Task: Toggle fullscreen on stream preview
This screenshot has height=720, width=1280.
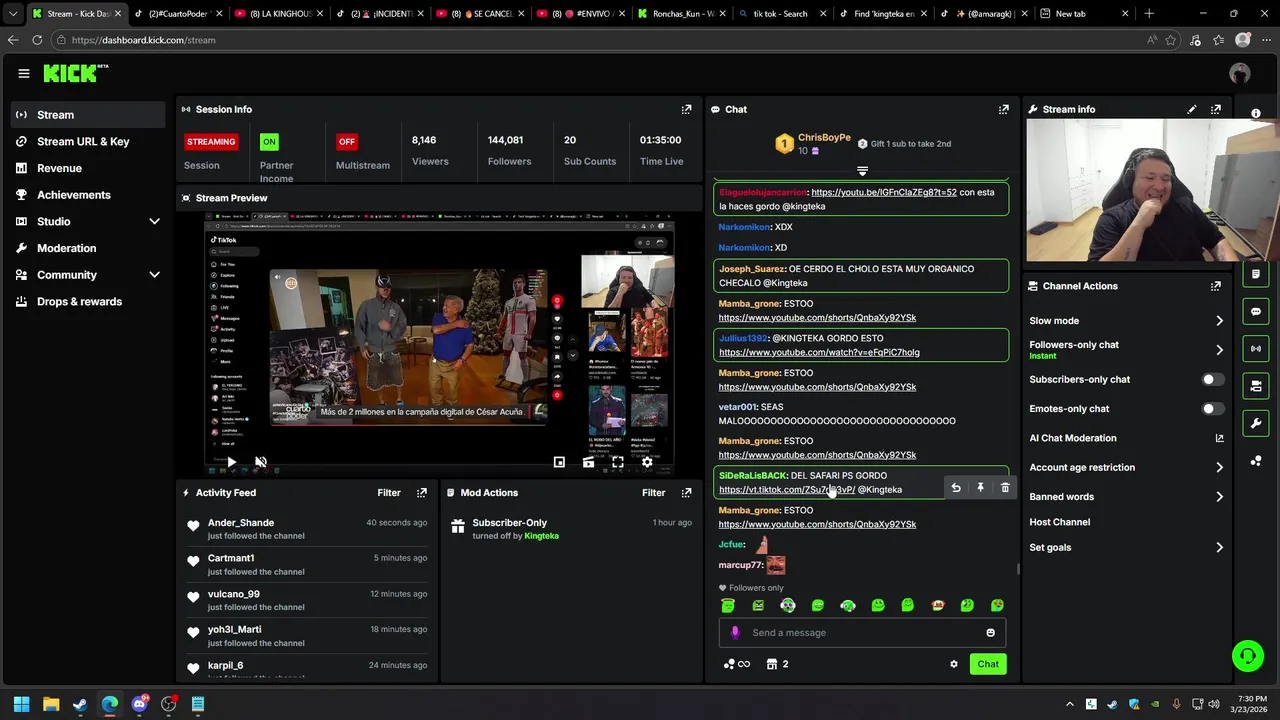Action: pyautogui.click(x=618, y=462)
